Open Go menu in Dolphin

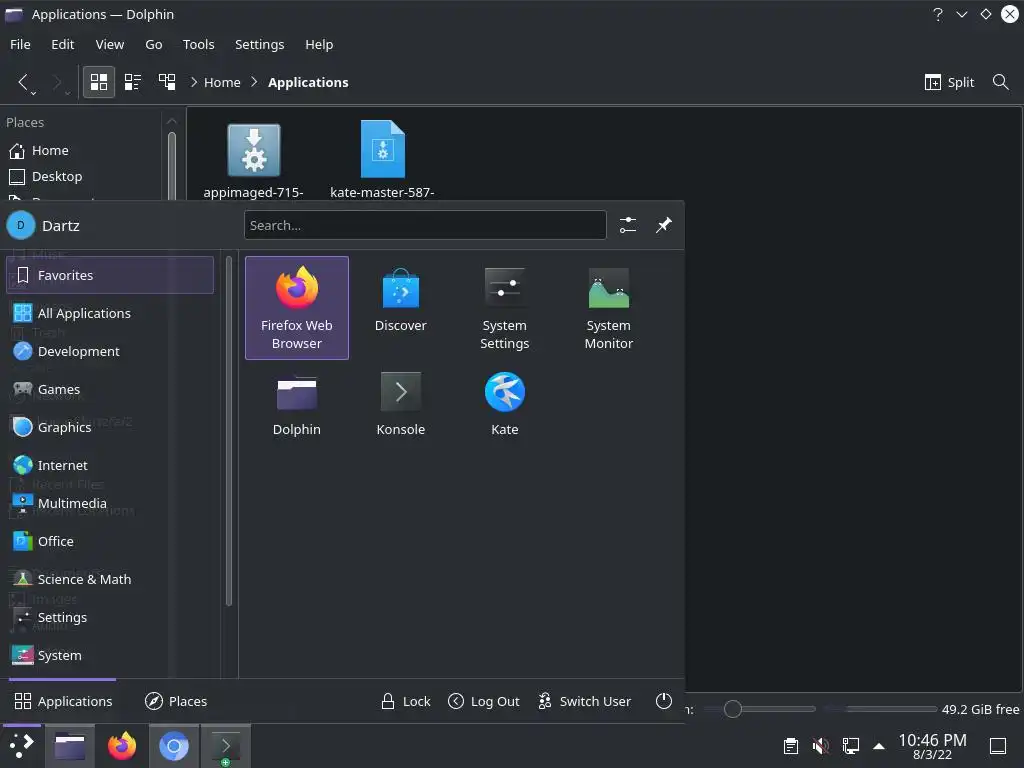(x=153, y=44)
